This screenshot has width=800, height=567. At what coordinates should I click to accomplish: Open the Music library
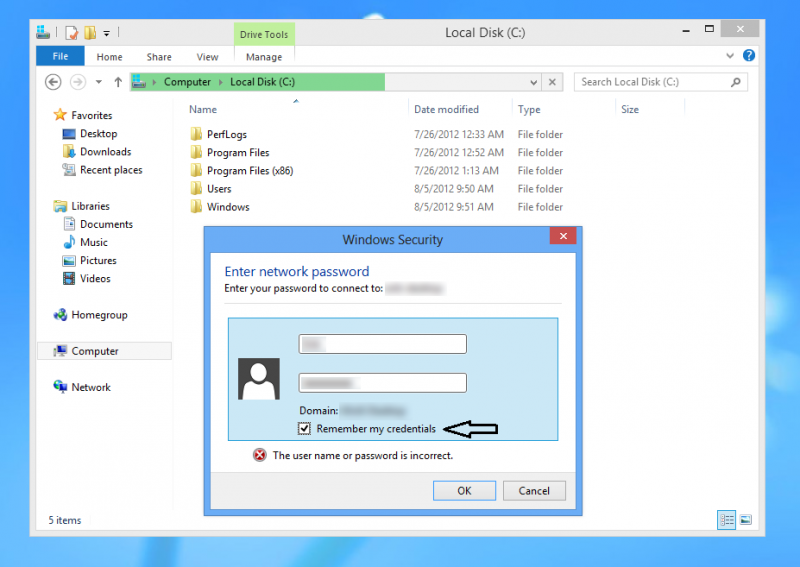[x=93, y=242]
